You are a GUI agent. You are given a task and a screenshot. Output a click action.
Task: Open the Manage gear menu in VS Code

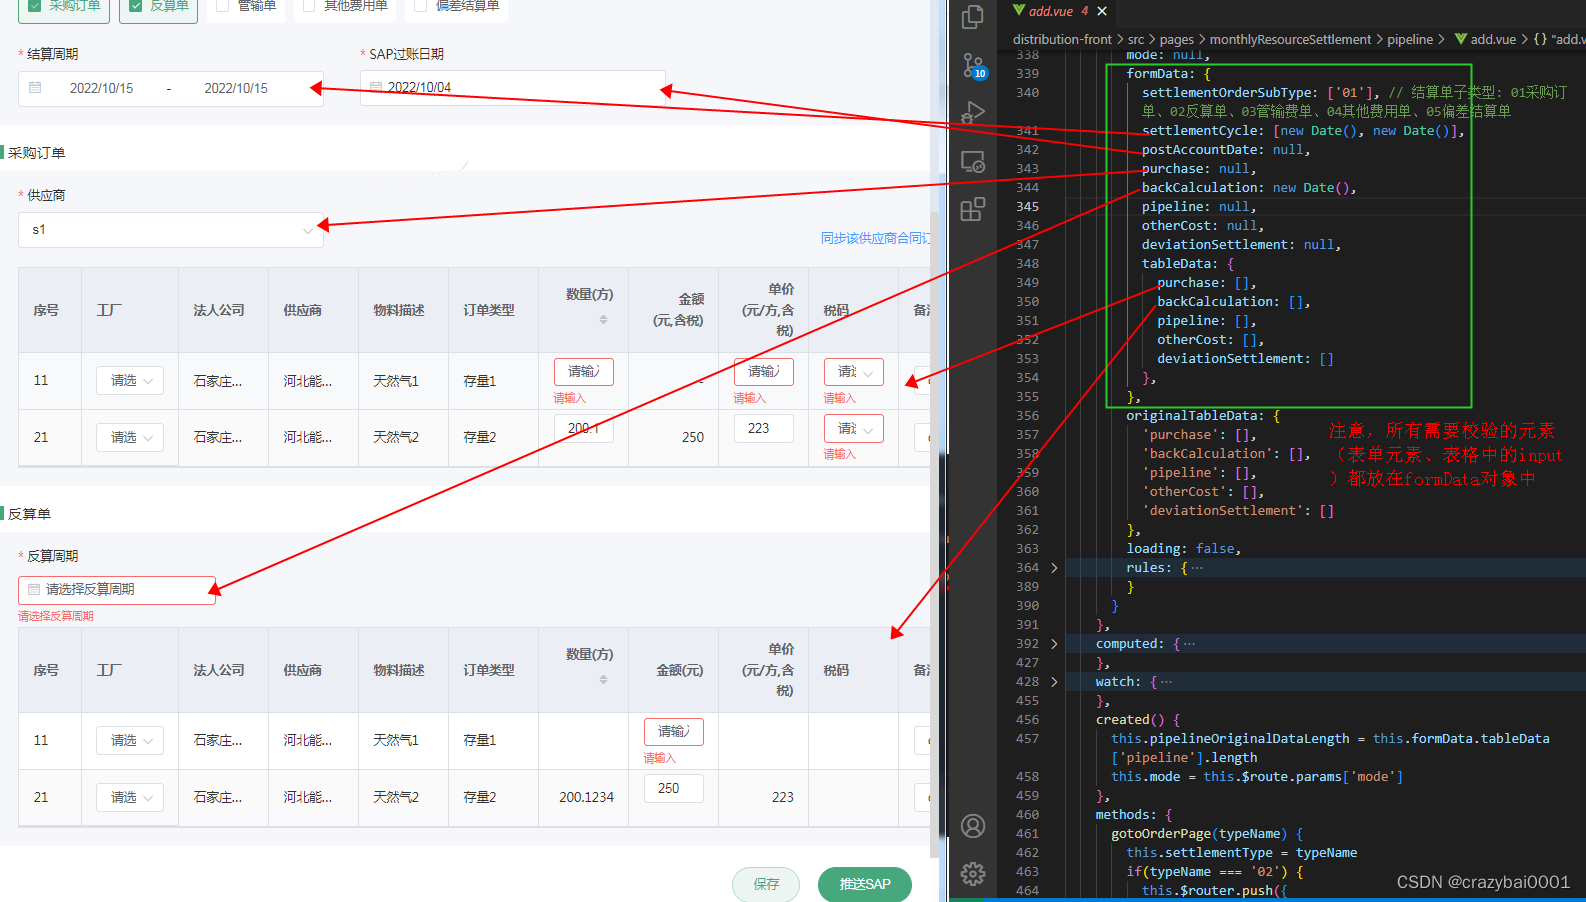click(972, 874)
